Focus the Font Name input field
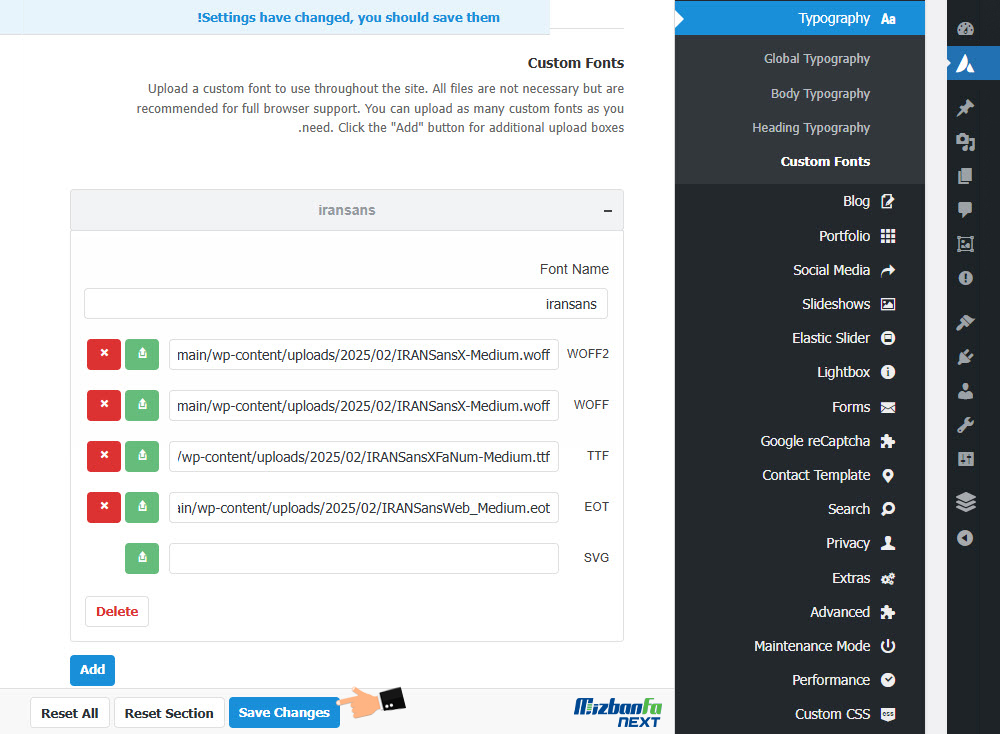This screenshot has height=734, width=1000. coord(346,304)
